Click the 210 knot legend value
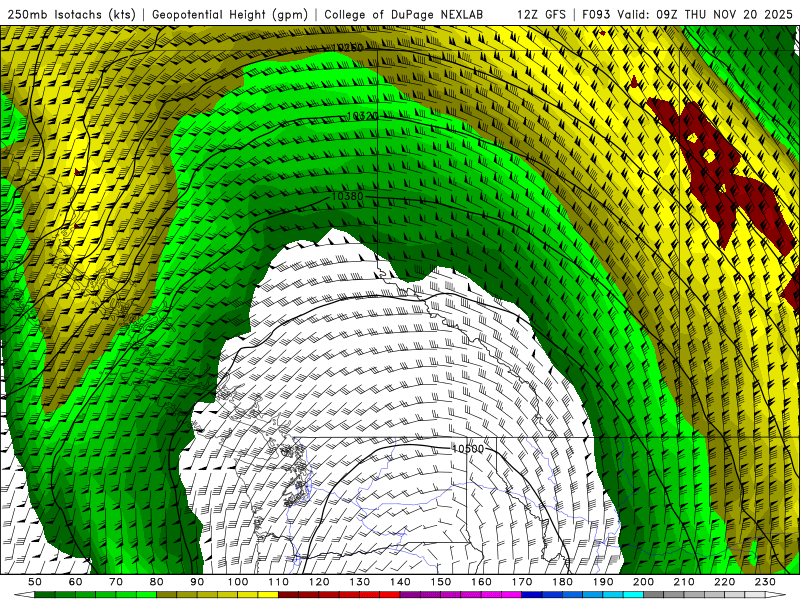 click(x=685, y=582)
